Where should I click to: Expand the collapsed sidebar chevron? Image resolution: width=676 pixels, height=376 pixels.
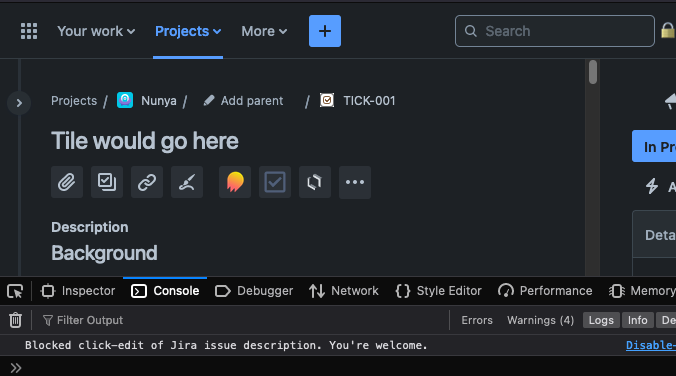(19, 103)
